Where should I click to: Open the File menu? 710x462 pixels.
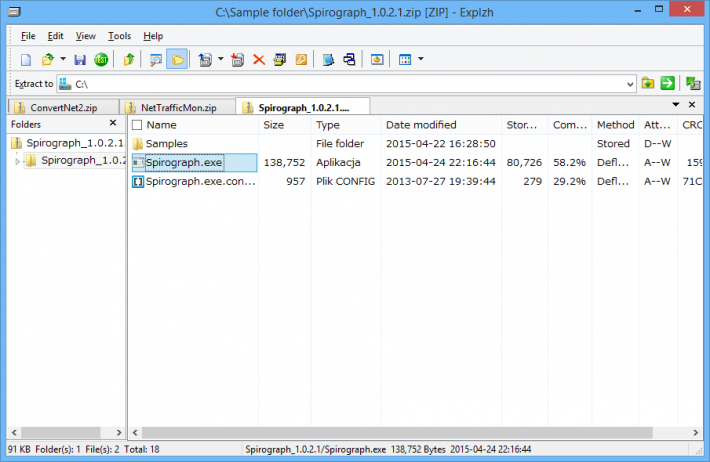pyautogui.click(x=28, y=36)
